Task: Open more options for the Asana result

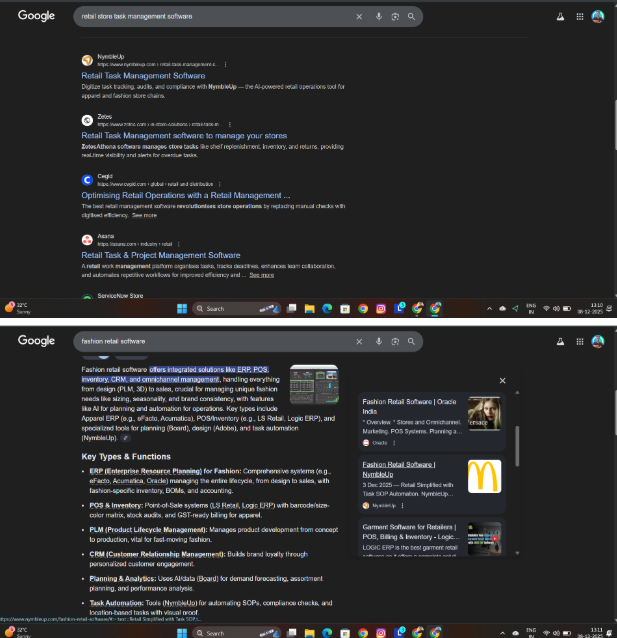Action: 179,244
